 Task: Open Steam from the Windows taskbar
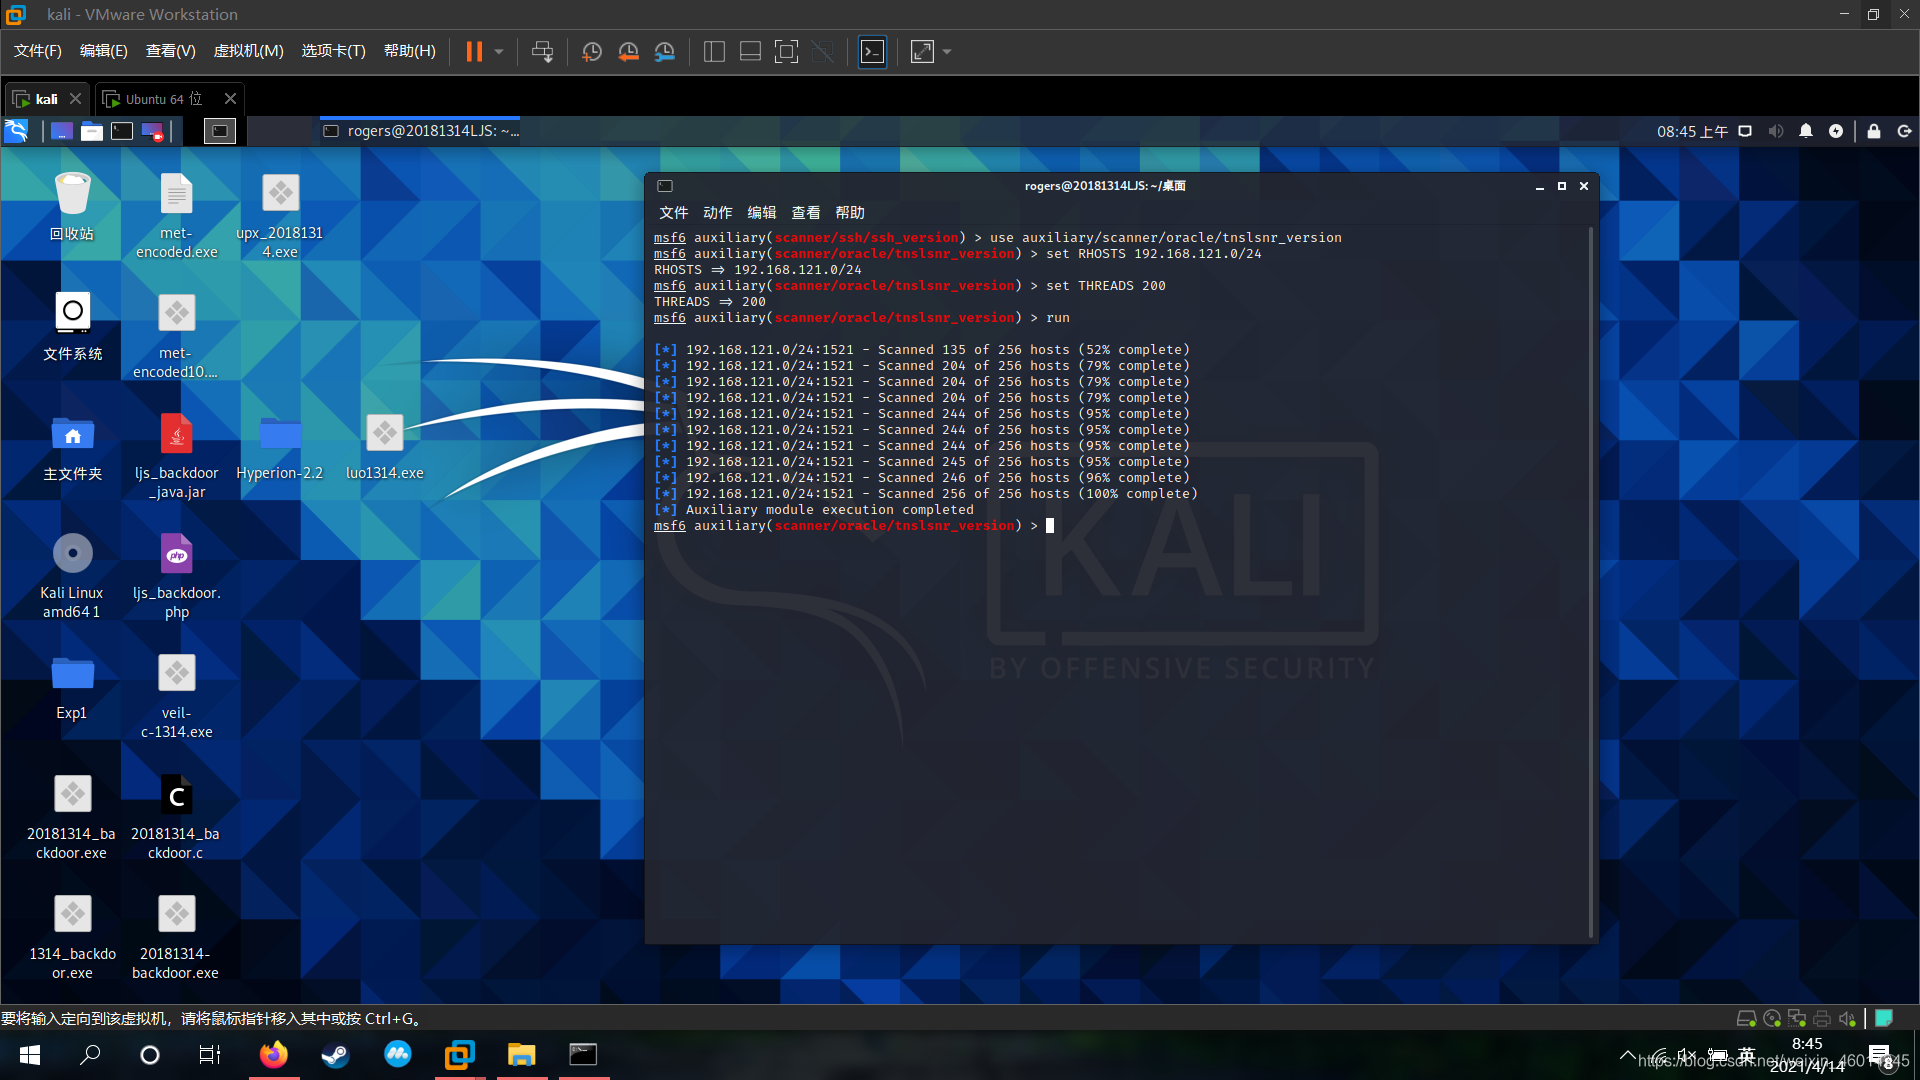click(335, 1055)
